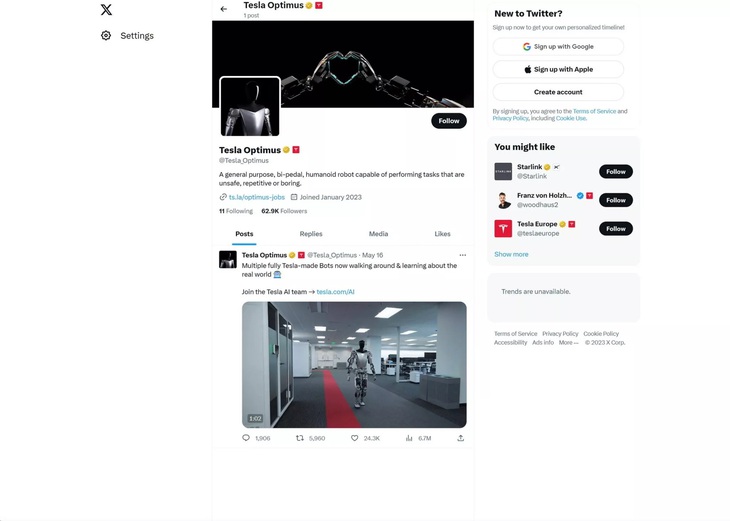Screen dimensions: 730x521
Task: Open the post's view analytics icon
Action: click(409, 438)
